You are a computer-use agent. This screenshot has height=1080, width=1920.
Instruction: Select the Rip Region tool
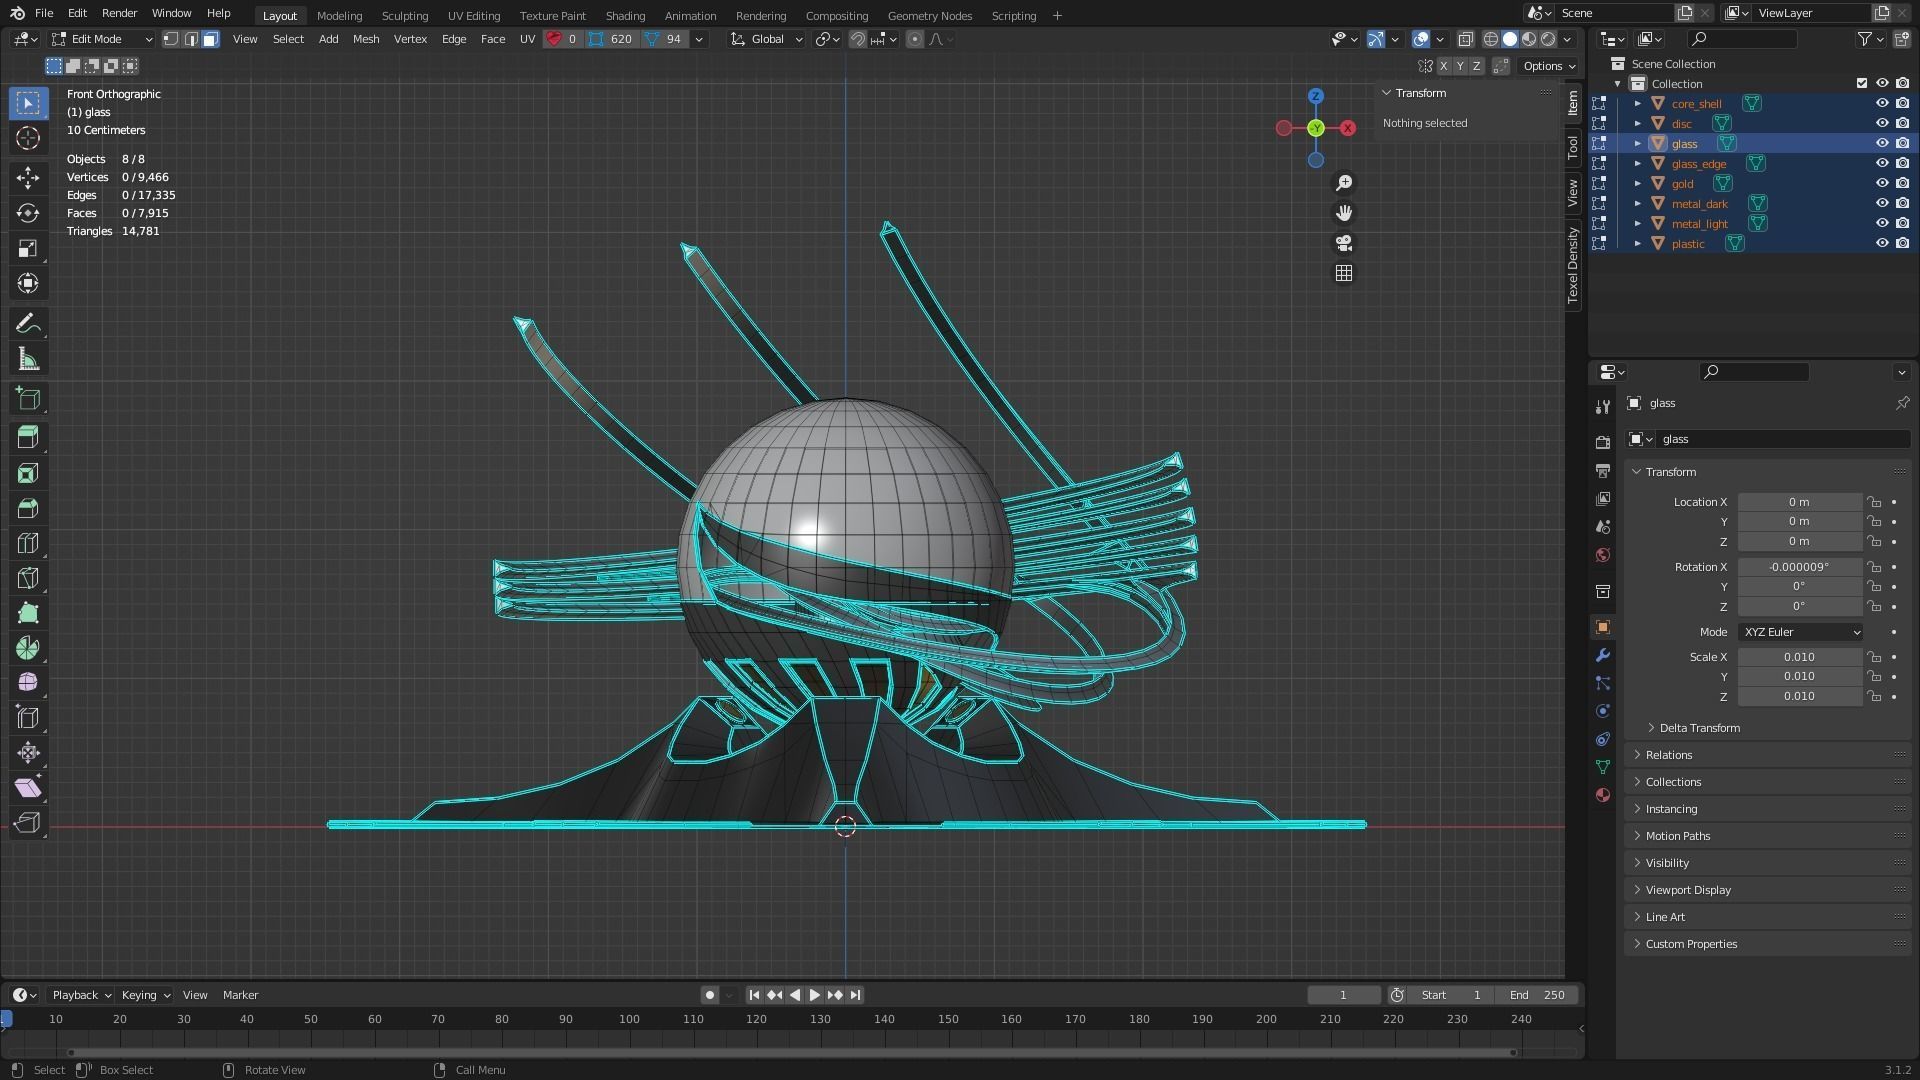click(x=28, y=823)
